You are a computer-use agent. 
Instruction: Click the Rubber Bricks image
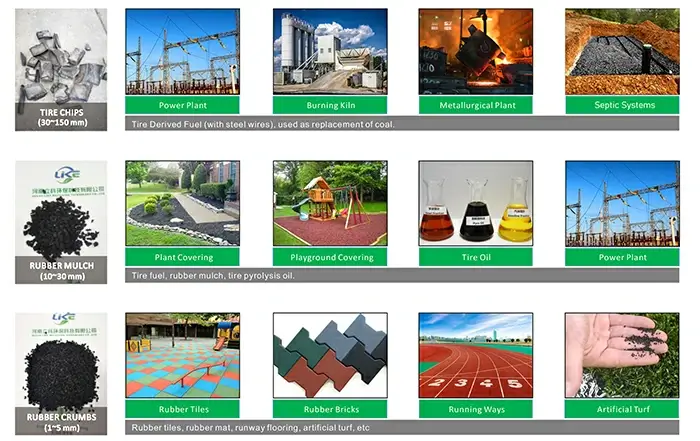click(330, 356)
